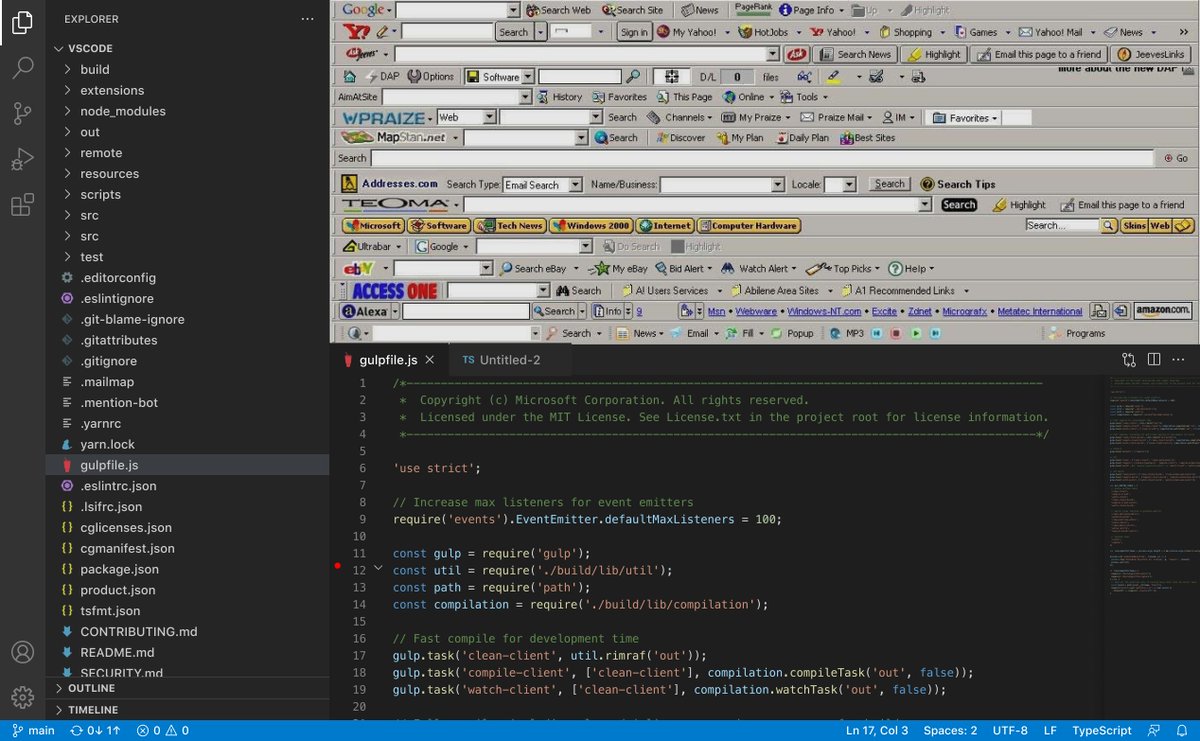Image resolution: width=1200 pixels, height=741 pixels.
Task: Click the stop button in the MP3 toolbar
Action: point(896,333)
